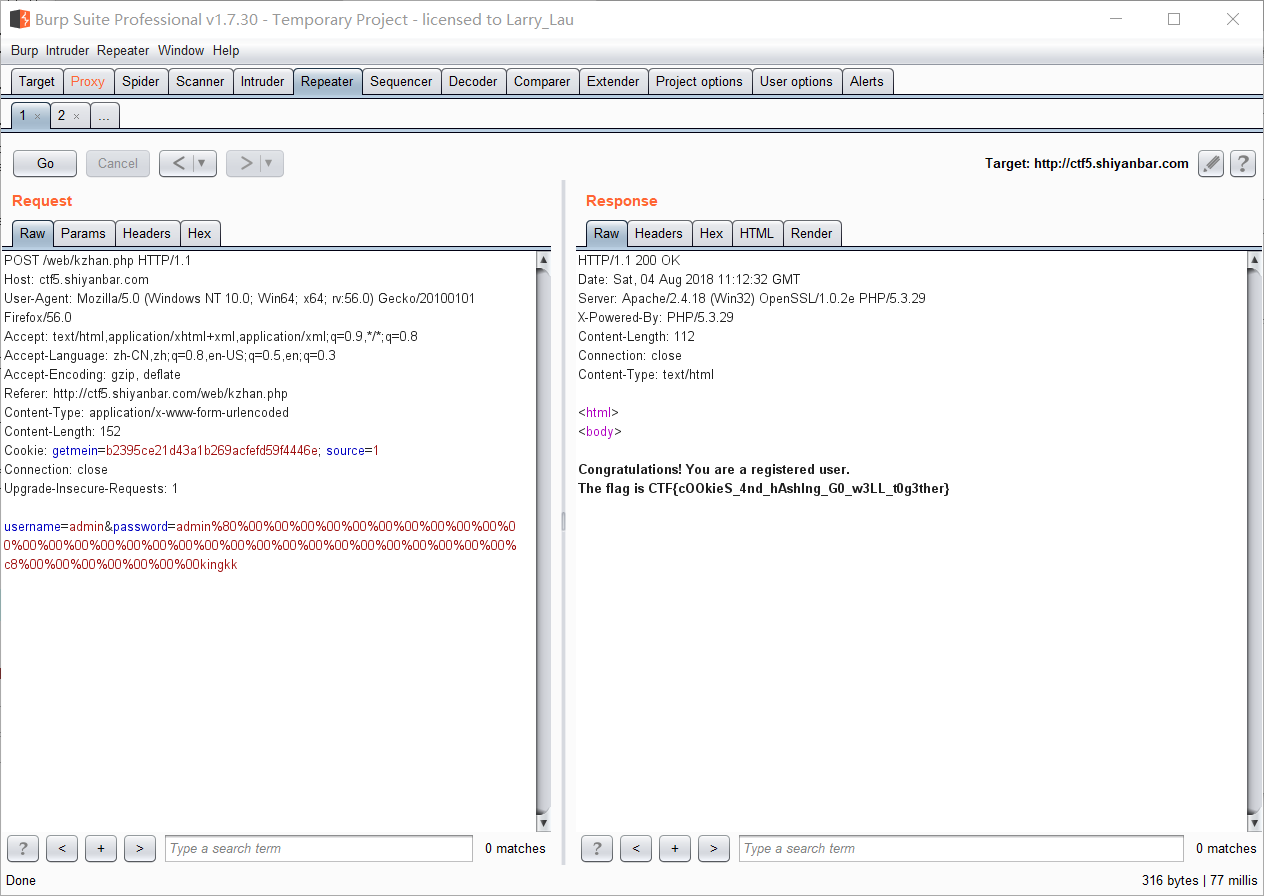Switch to the Sequencer tab
This screenshot has height=896, width=1264.
click(x=401, y=82)
